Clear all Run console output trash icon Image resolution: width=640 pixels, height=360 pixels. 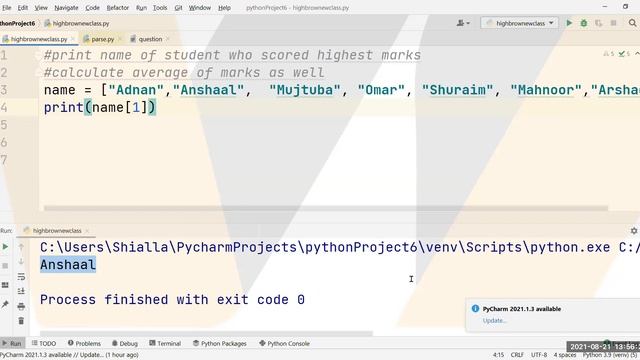pos(21,321)
